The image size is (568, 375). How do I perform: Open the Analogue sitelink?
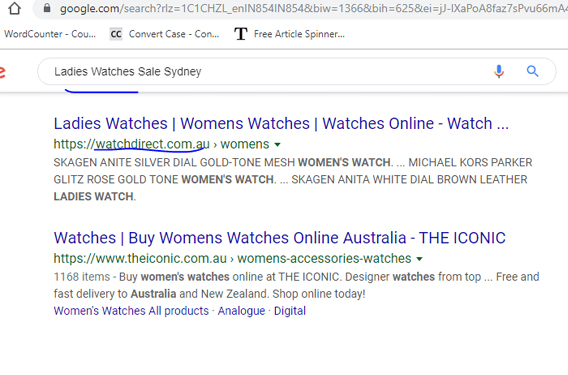(x=241, y=311)
